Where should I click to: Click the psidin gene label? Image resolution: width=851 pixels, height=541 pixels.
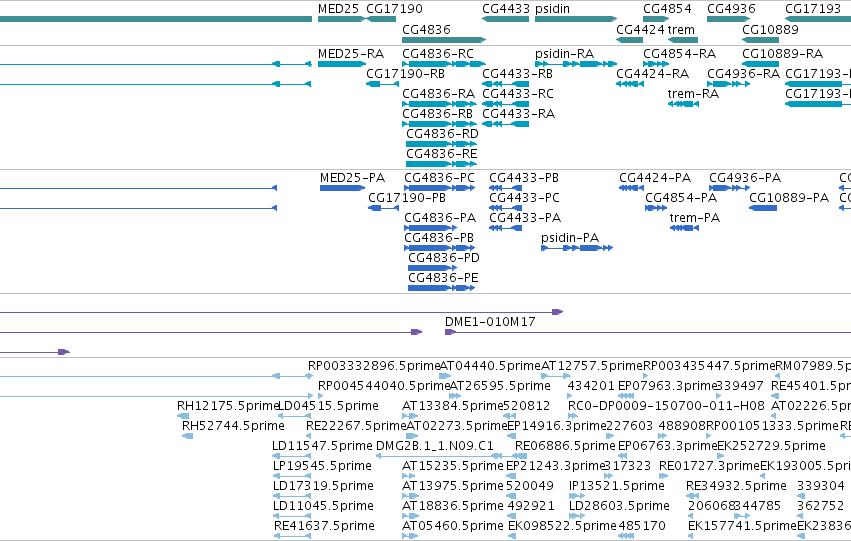tap(552, 9)
